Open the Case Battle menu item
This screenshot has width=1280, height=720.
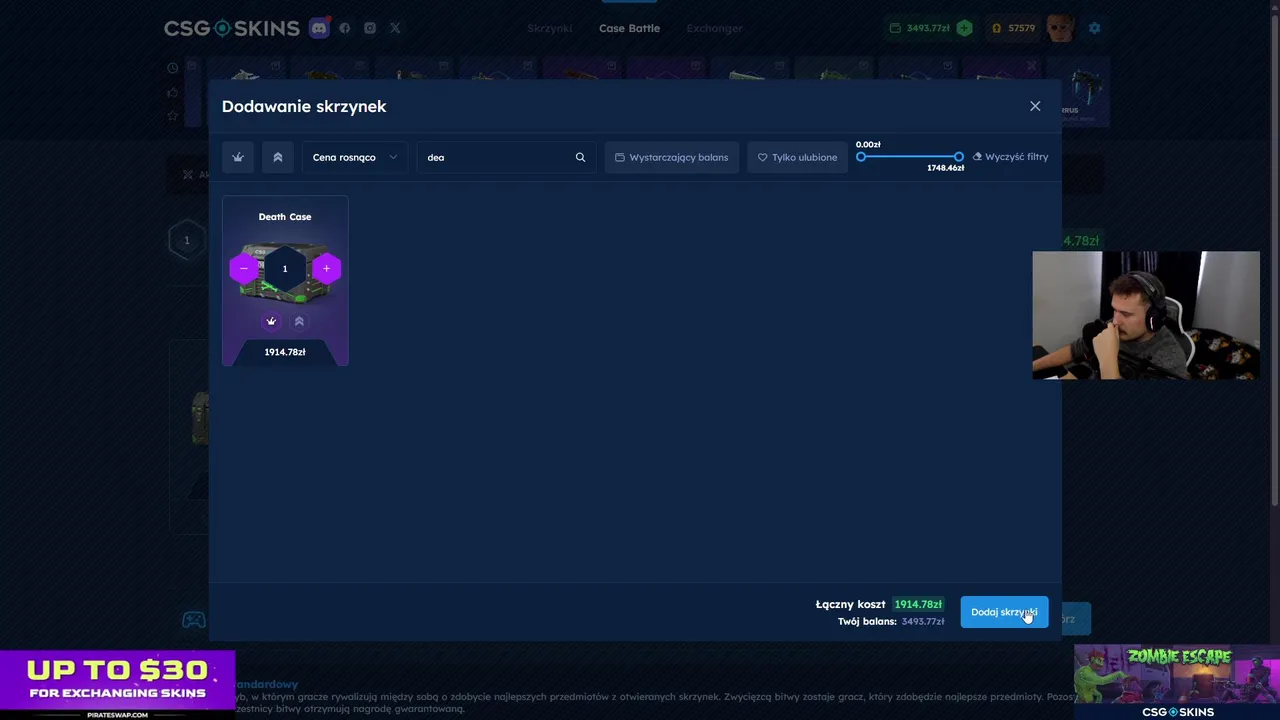tap(629, 28)
